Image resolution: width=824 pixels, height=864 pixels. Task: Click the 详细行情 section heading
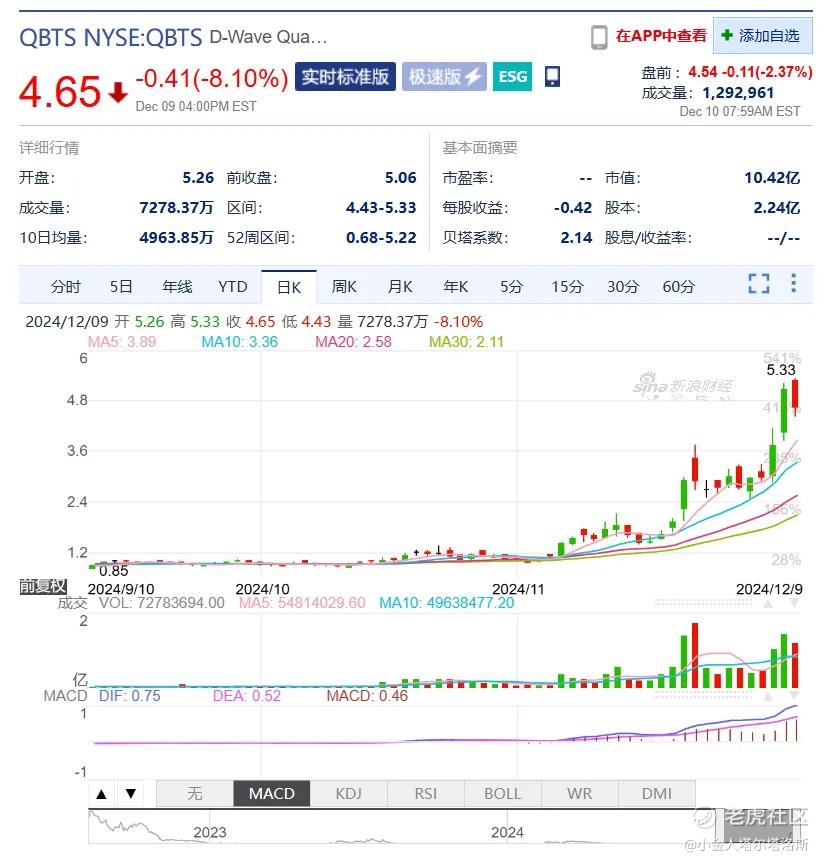49,148
